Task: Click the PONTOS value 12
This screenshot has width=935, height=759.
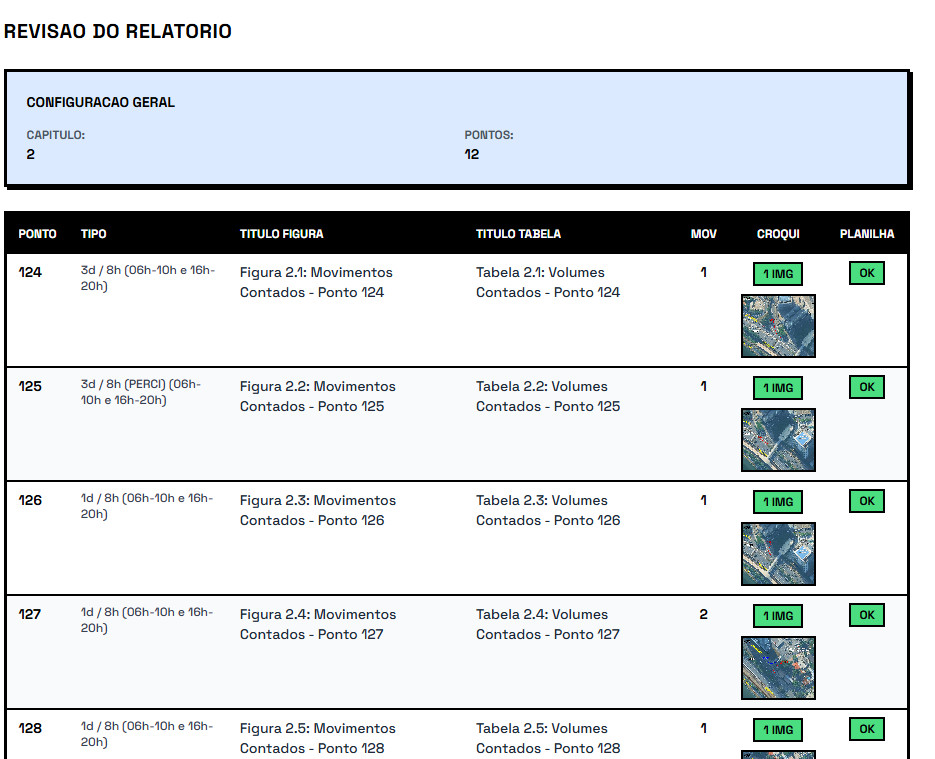Action: point(472,154)
